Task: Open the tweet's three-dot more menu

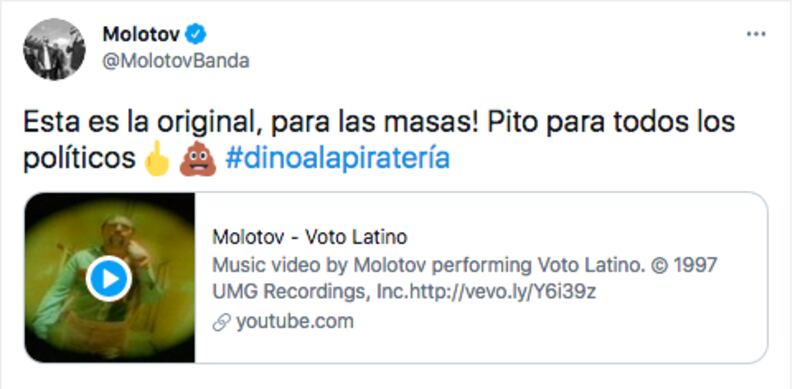Action: pyautogui.click(x=756, y=34)
